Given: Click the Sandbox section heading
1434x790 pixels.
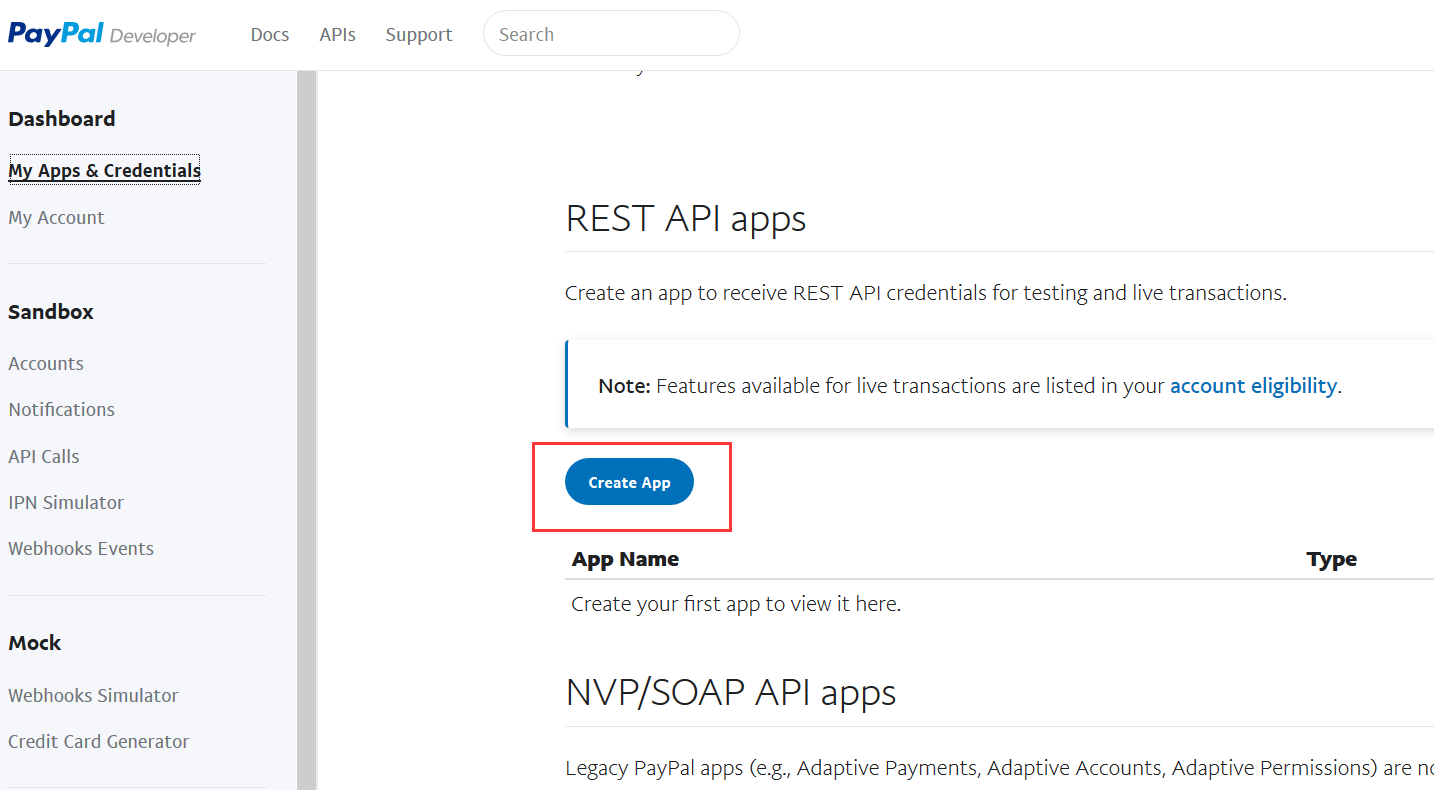Looking at the screenshot, I should [x=51, y=312].
